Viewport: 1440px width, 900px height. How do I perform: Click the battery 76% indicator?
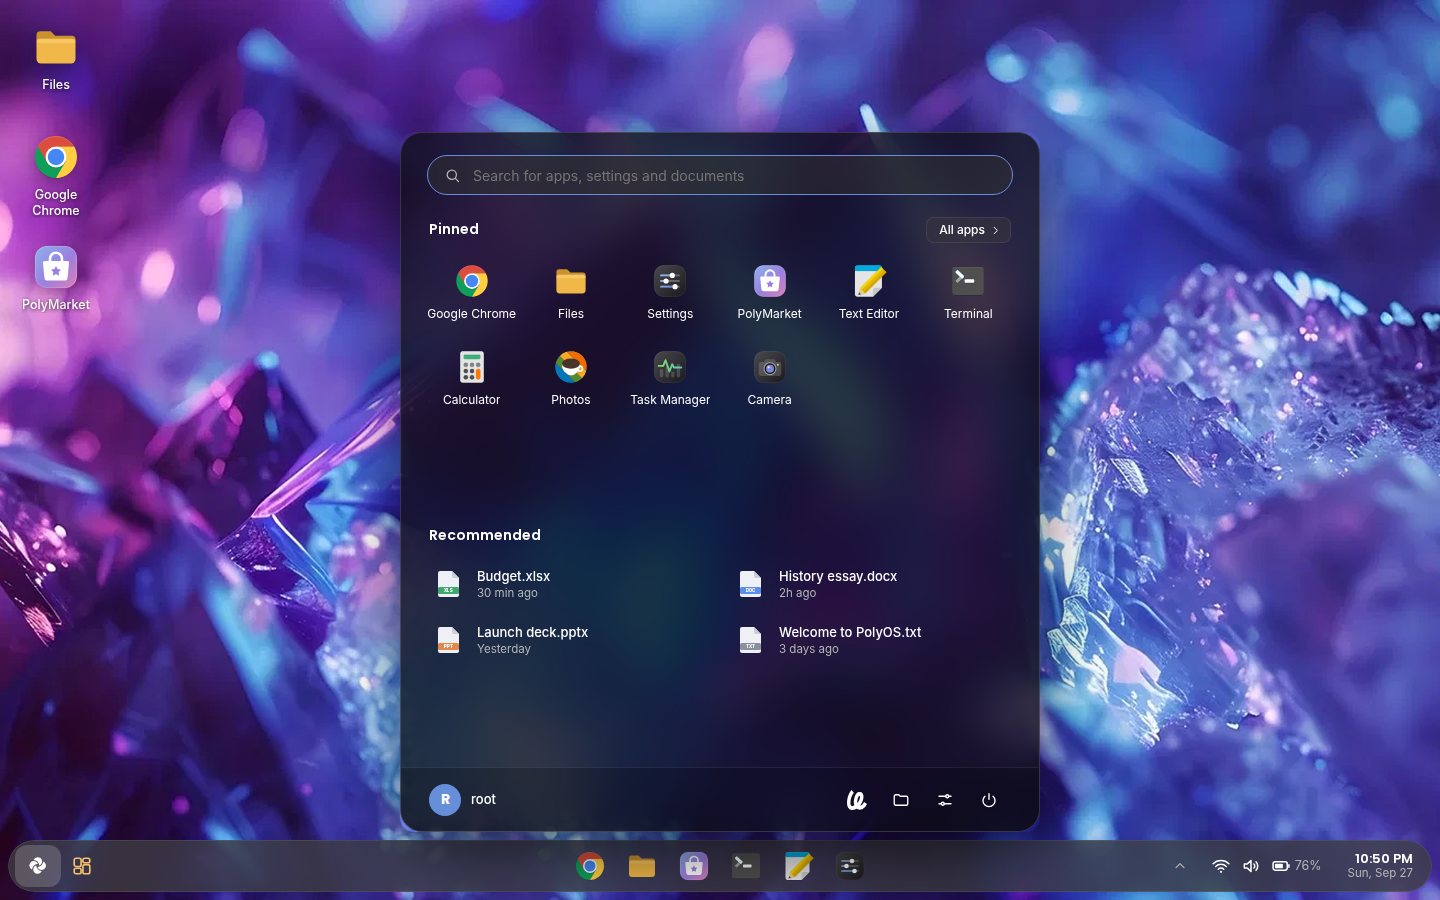click(1296, 866)
